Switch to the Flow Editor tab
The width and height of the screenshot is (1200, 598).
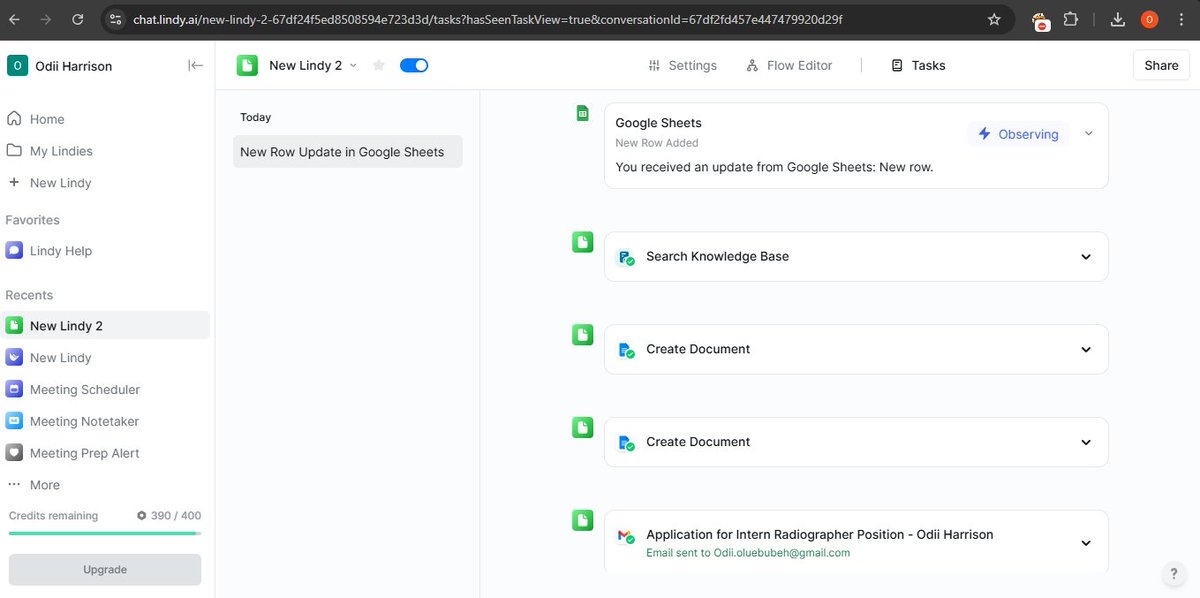coord(789,65)
